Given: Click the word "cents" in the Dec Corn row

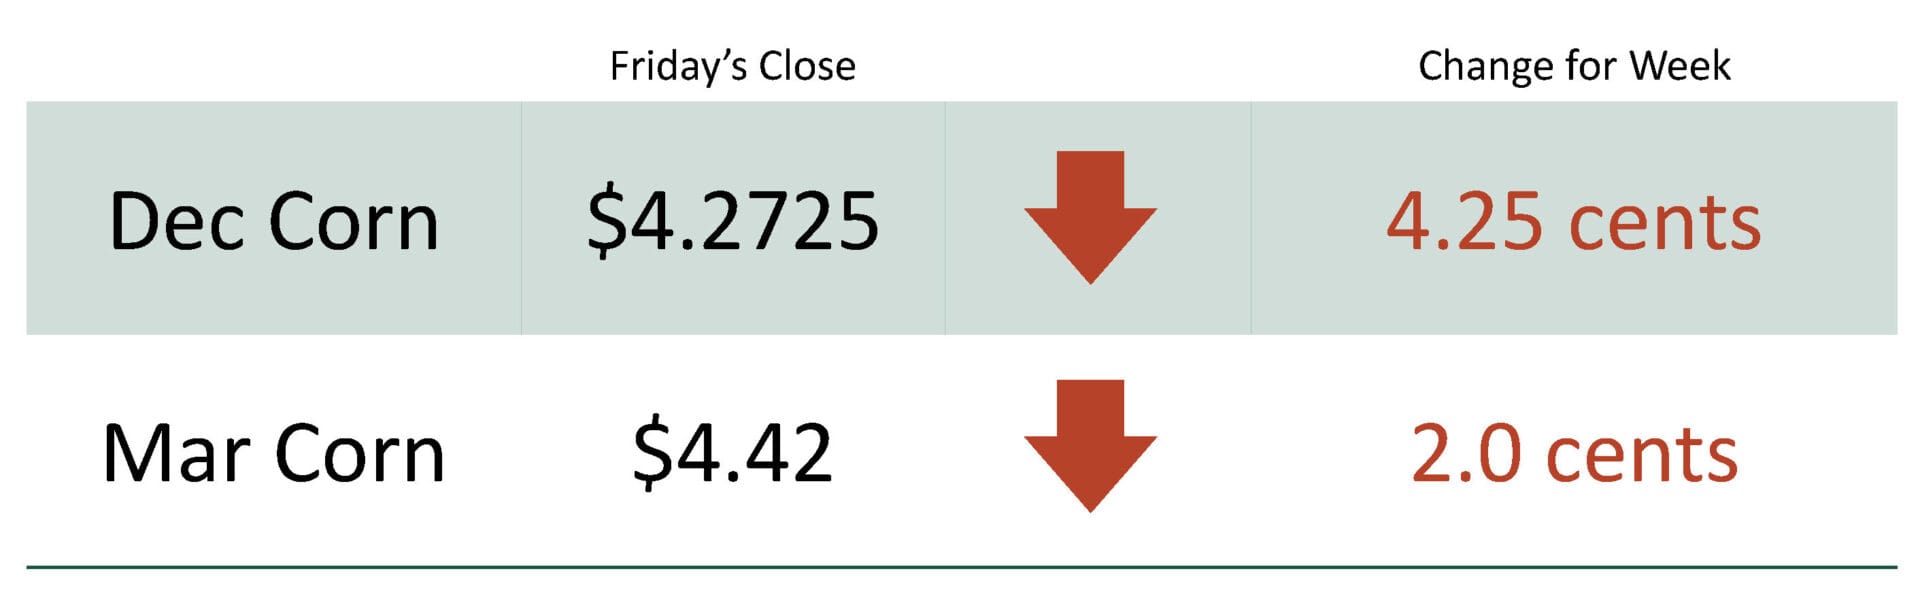Looking at the screenshot, I should pos(1664,224).
